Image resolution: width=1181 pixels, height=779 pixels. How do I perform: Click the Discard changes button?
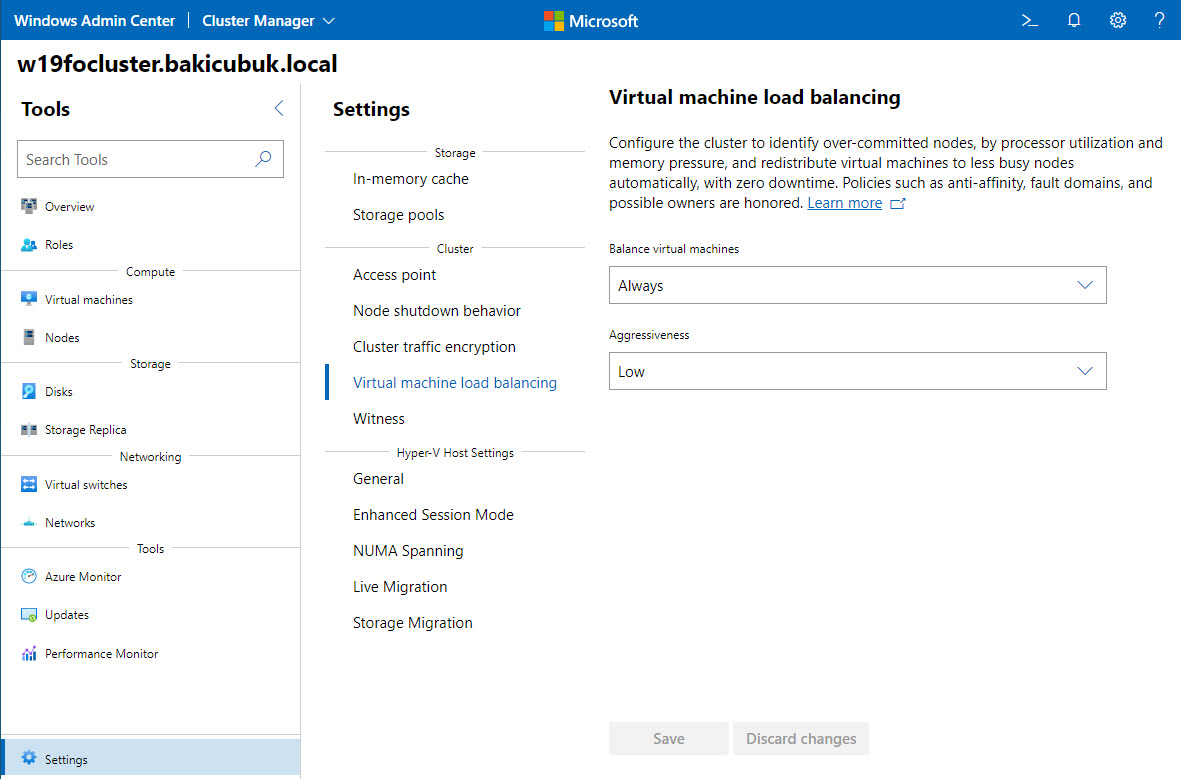[x=801, y=738]
